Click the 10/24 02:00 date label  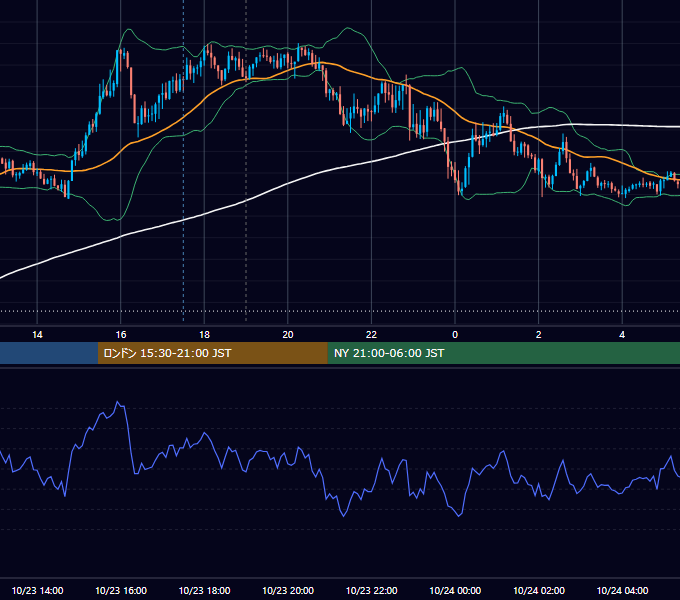click(539, 590)
